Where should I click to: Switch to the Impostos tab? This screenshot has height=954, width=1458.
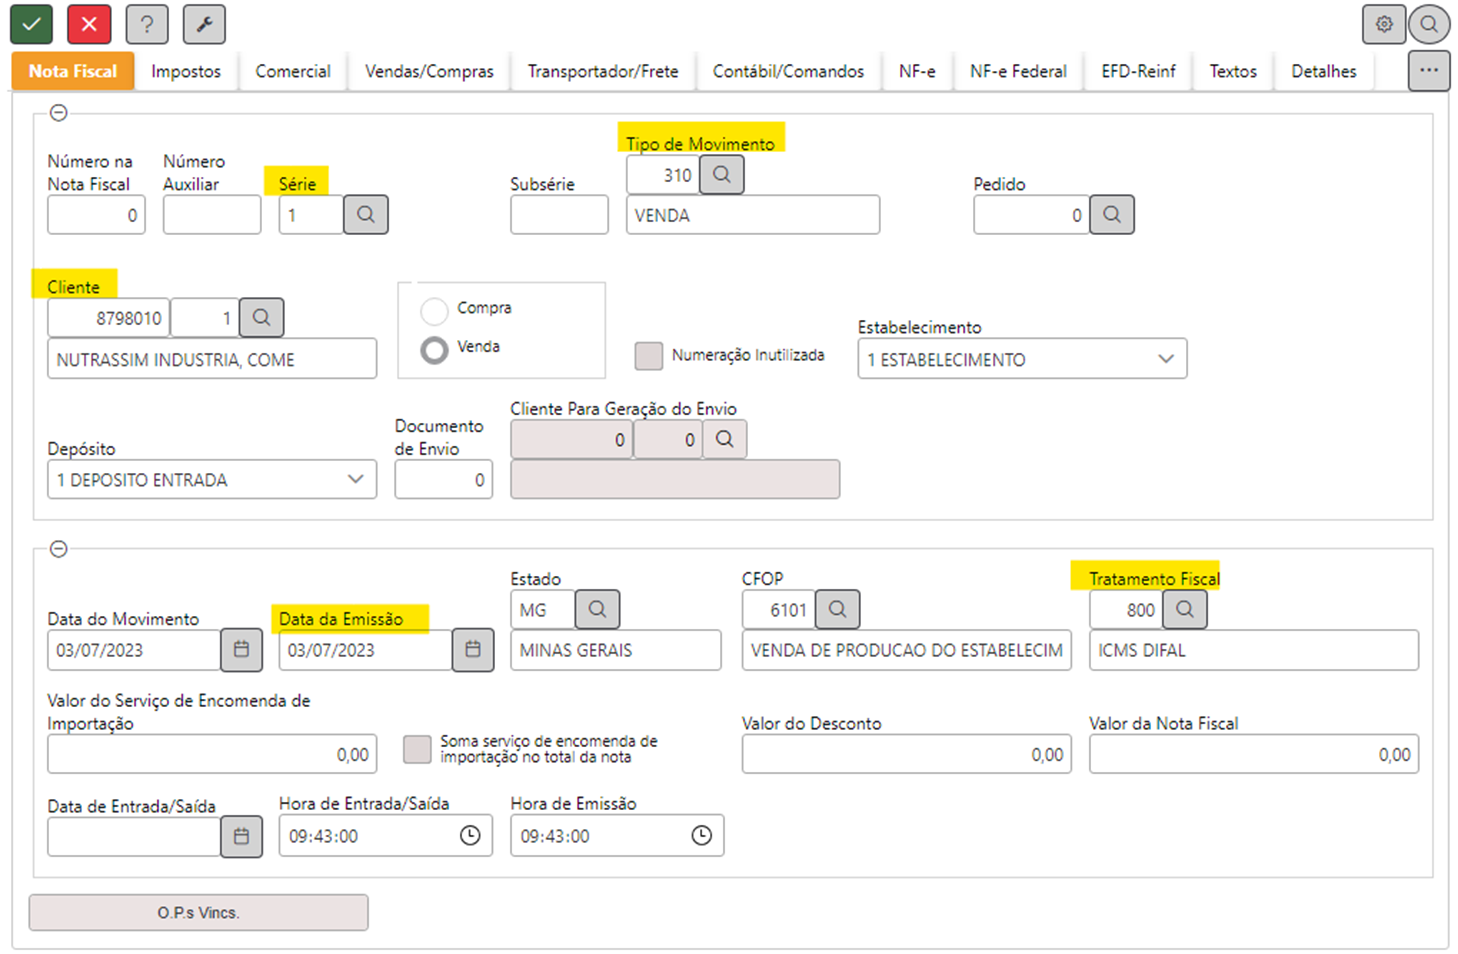[186, 71]
